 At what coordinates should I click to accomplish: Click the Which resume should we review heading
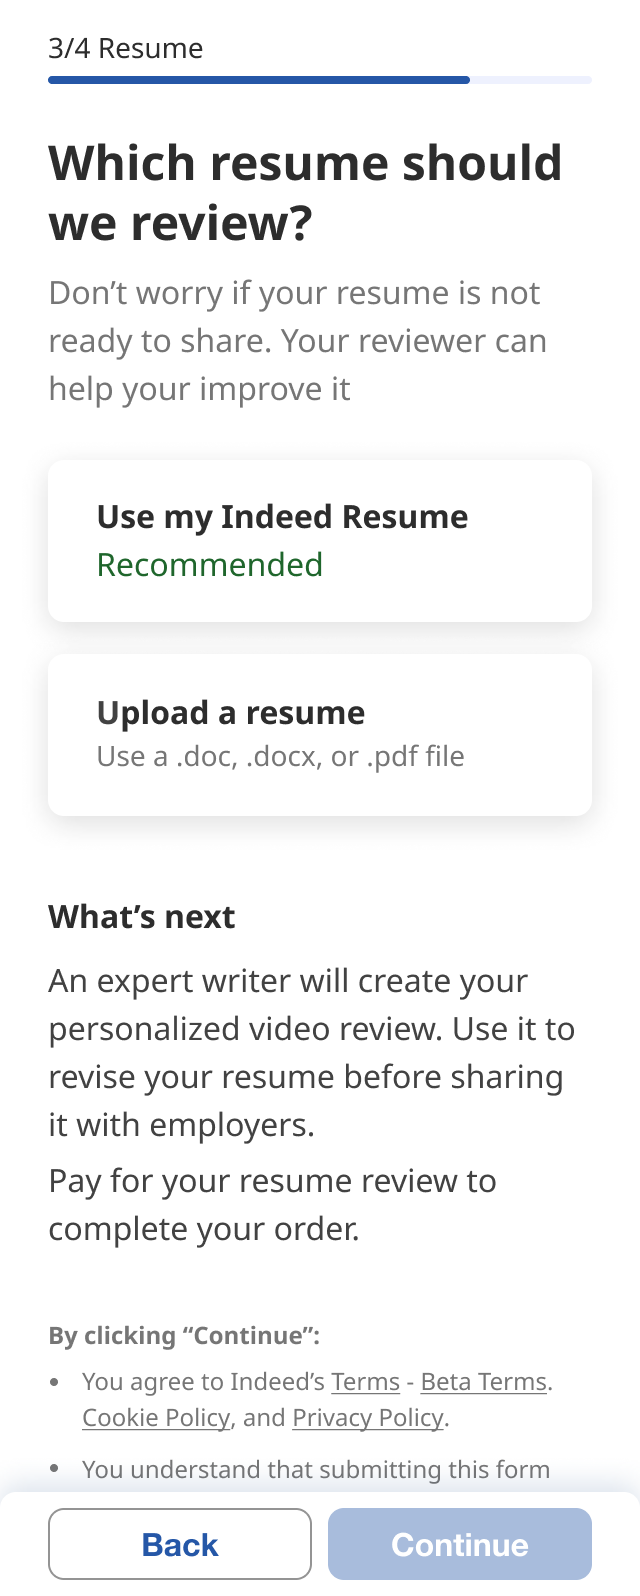(305, 192)
